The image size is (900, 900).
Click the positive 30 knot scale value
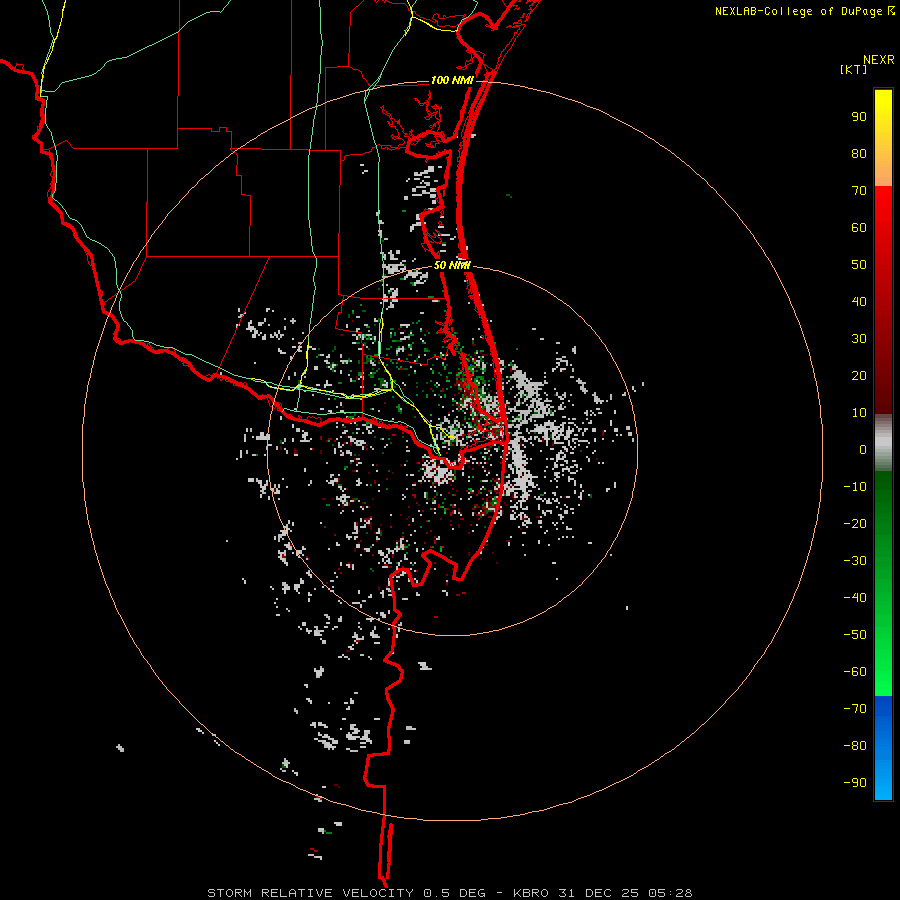(859, 339)
